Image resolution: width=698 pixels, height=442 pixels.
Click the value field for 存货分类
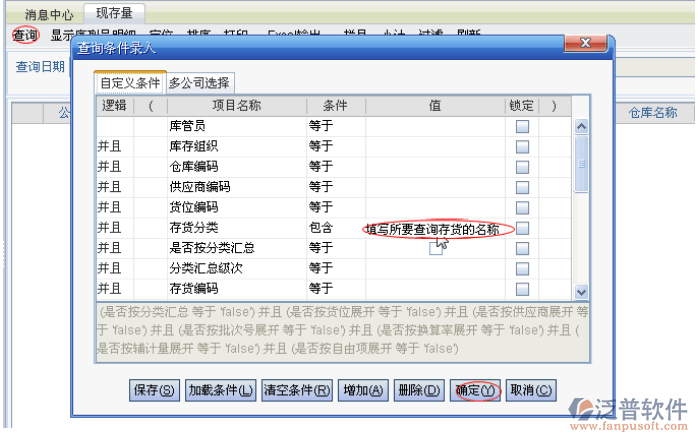(x=435, y=228)
